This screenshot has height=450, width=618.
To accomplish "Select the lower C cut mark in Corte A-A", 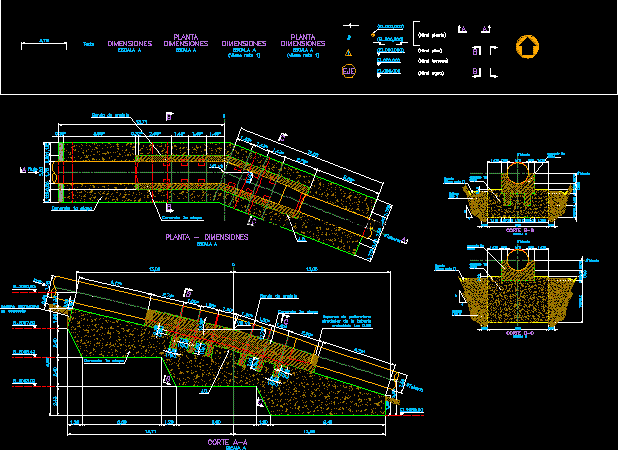I will click(261, 403).
